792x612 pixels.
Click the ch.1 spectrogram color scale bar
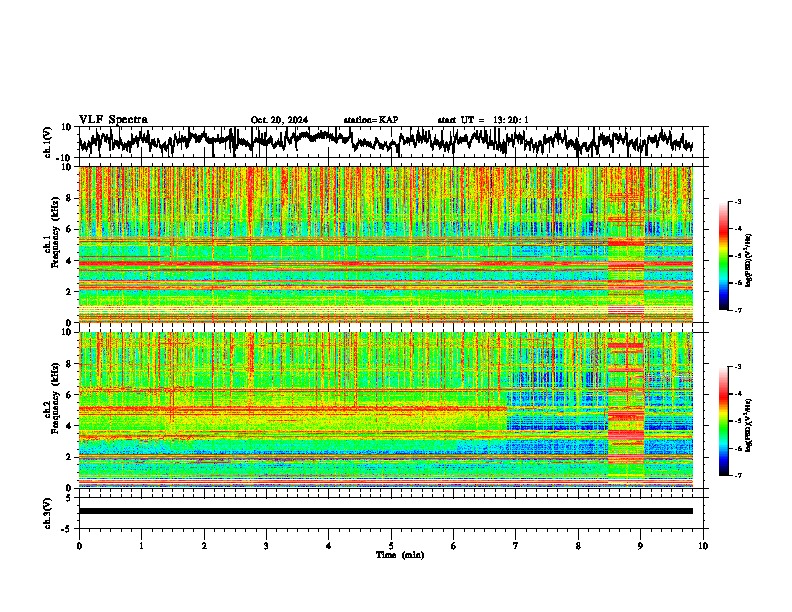(x=723, y=256)
